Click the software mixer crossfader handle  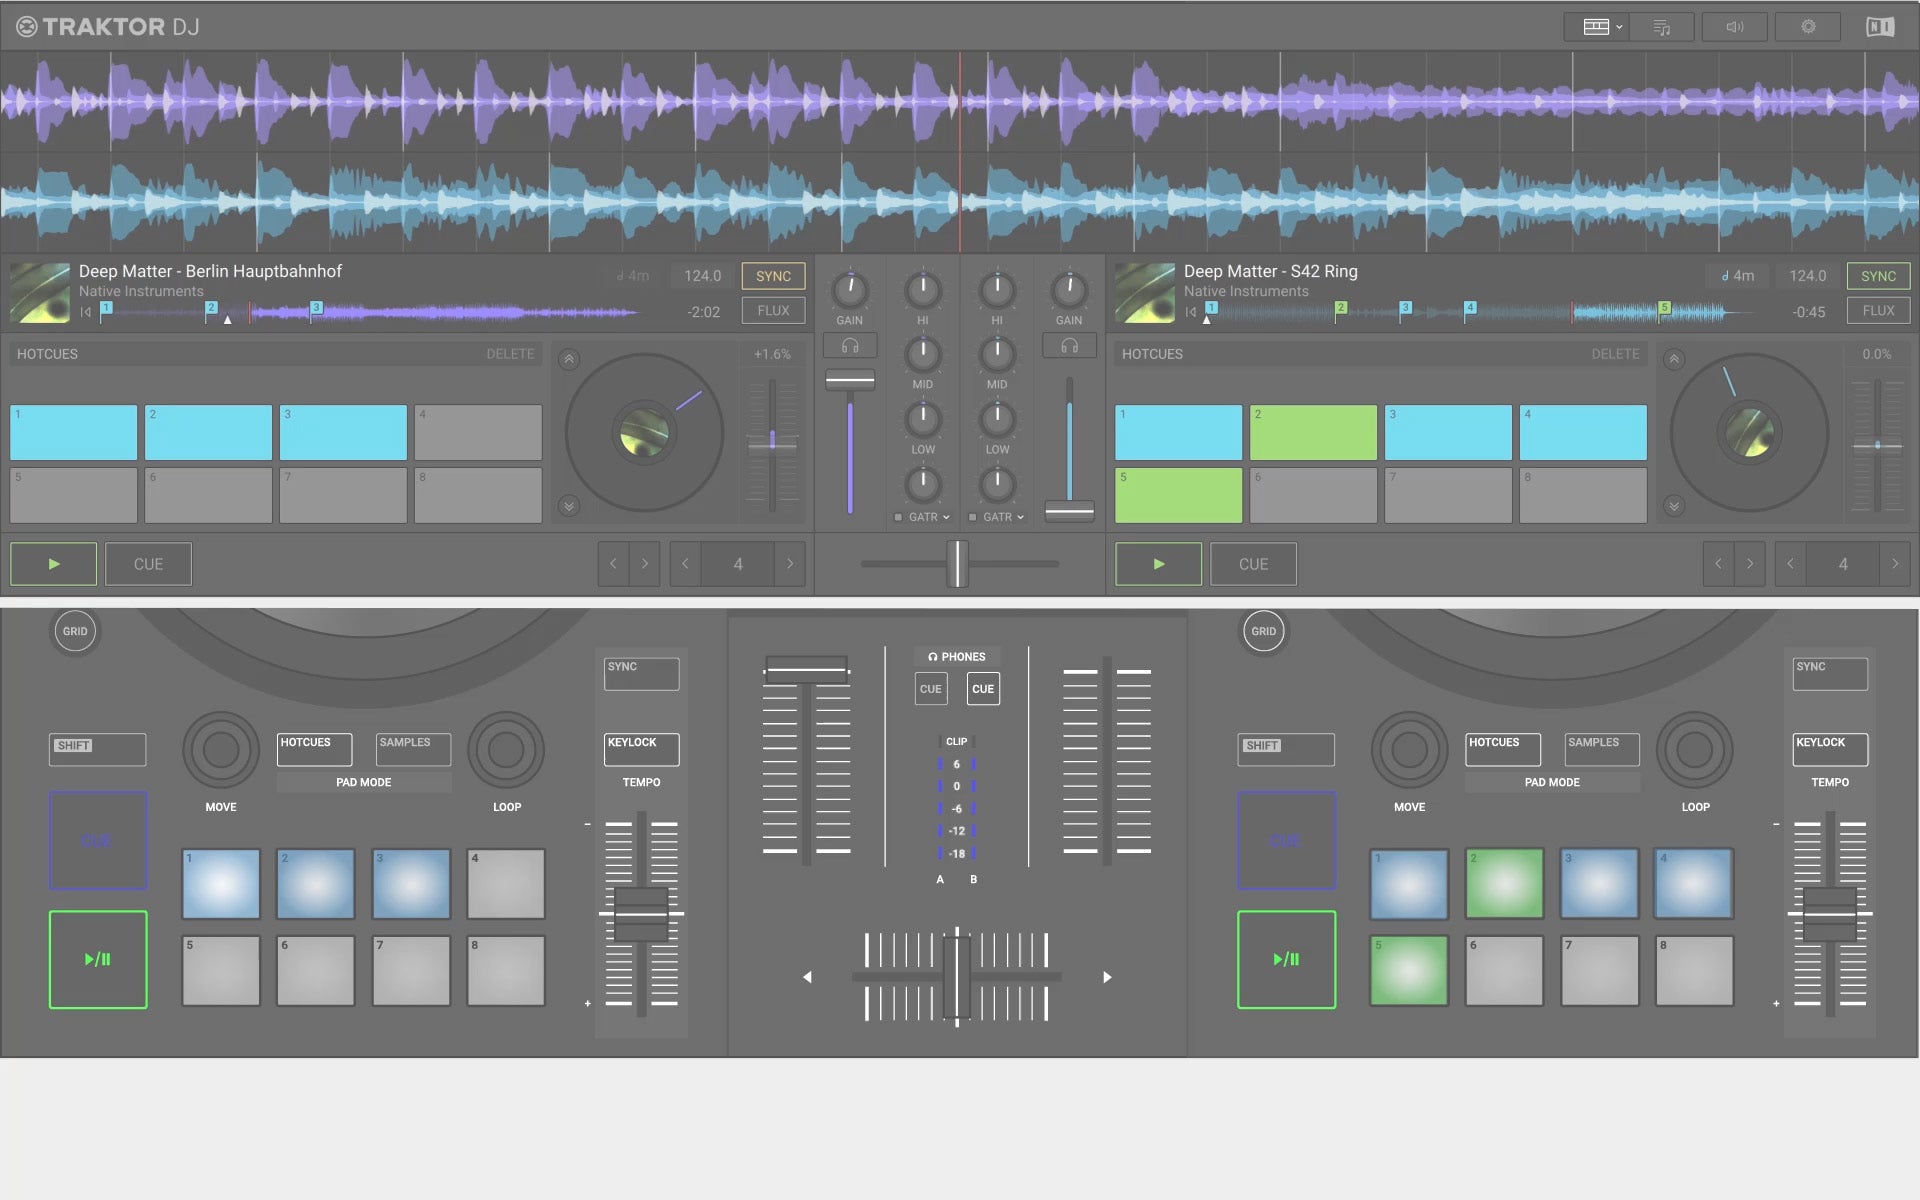[958, 563]
